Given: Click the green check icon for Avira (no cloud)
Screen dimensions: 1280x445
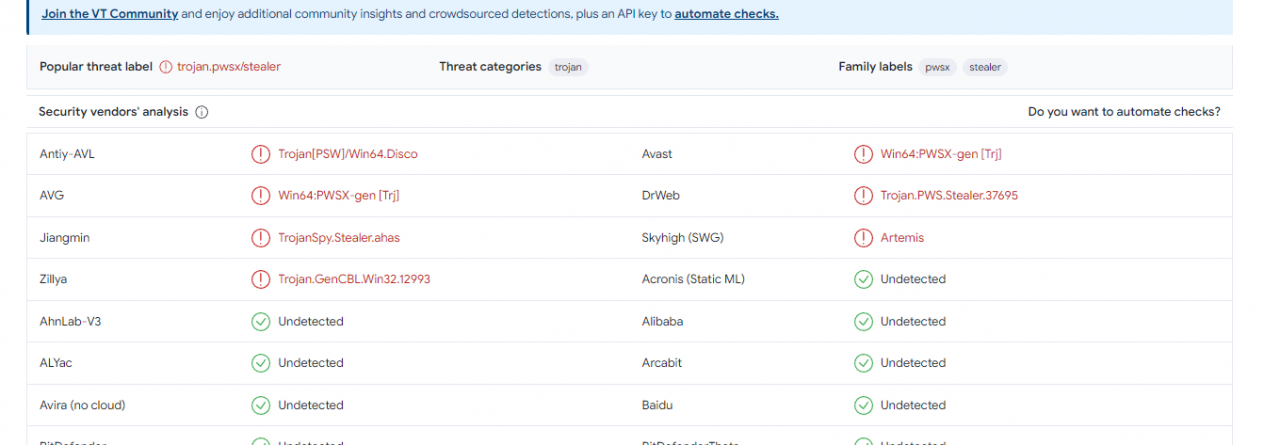Looking at the screenshot, I should pyautogui.click(x=261, y=405).
